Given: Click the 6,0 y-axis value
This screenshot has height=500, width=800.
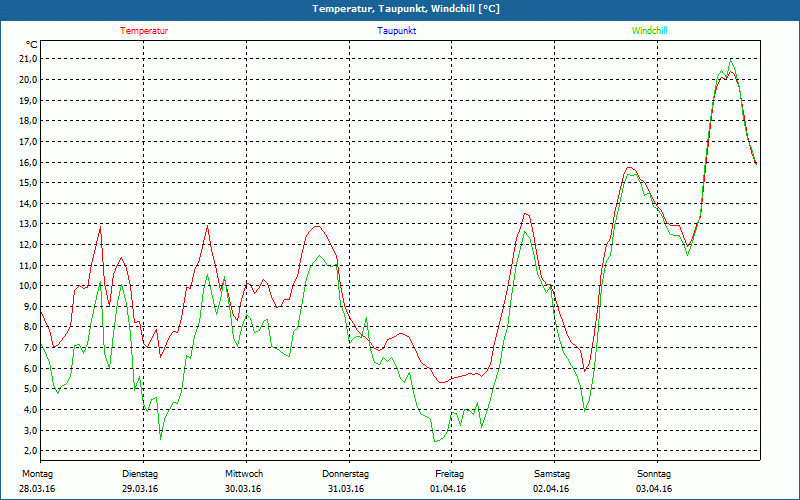Looking at the screenshot, I should [31, 368].
